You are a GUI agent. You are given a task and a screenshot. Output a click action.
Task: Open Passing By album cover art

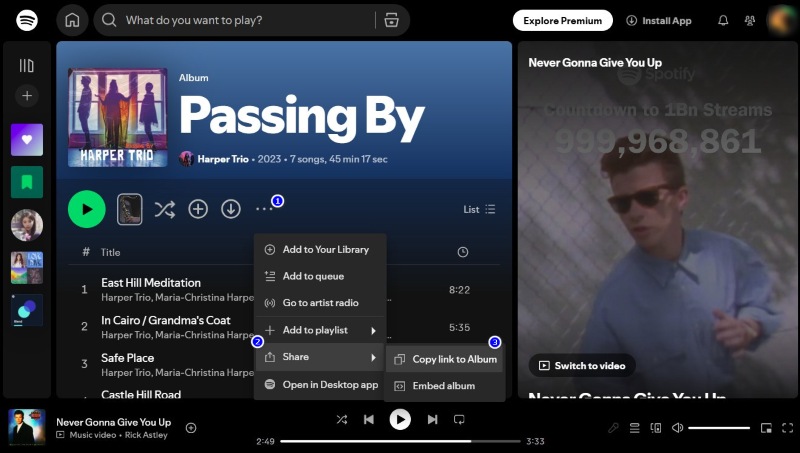coord(118,117)
